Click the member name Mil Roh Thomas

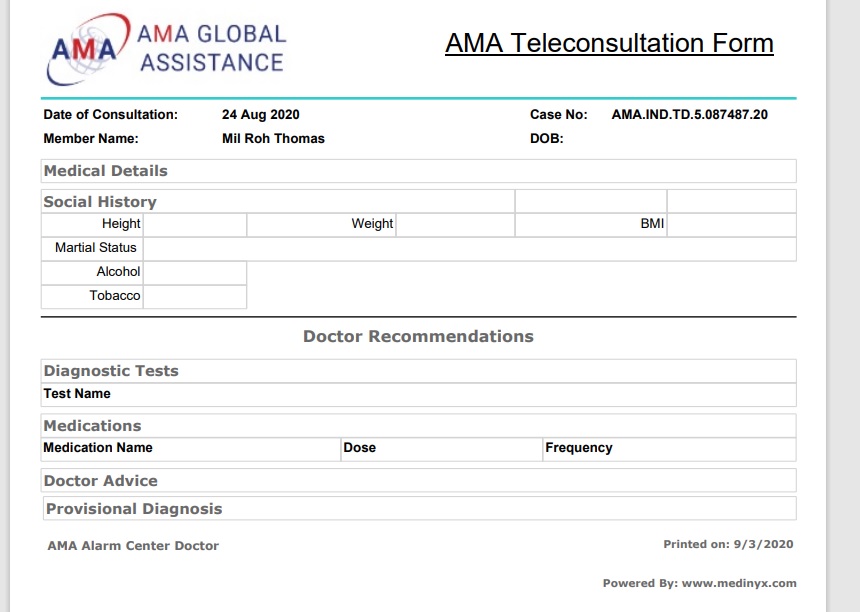pyautogui.click(x=273, y=139)
